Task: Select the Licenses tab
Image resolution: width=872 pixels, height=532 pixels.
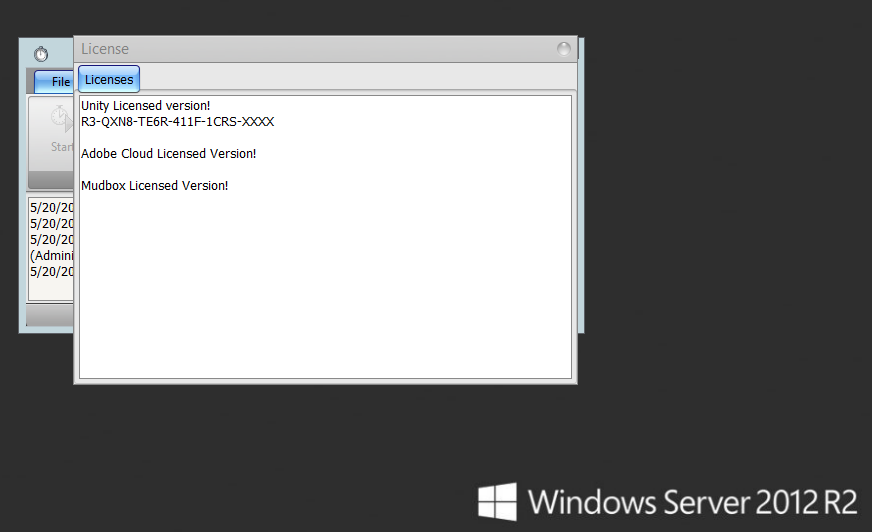Action: coord(109,80)
